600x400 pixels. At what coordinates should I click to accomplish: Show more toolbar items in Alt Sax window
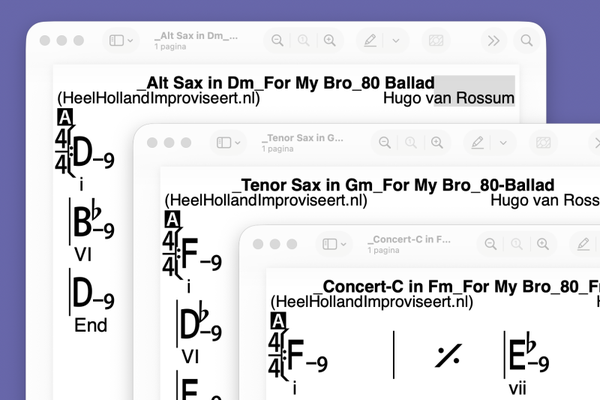pyautogui.click(x=494, y=40)
